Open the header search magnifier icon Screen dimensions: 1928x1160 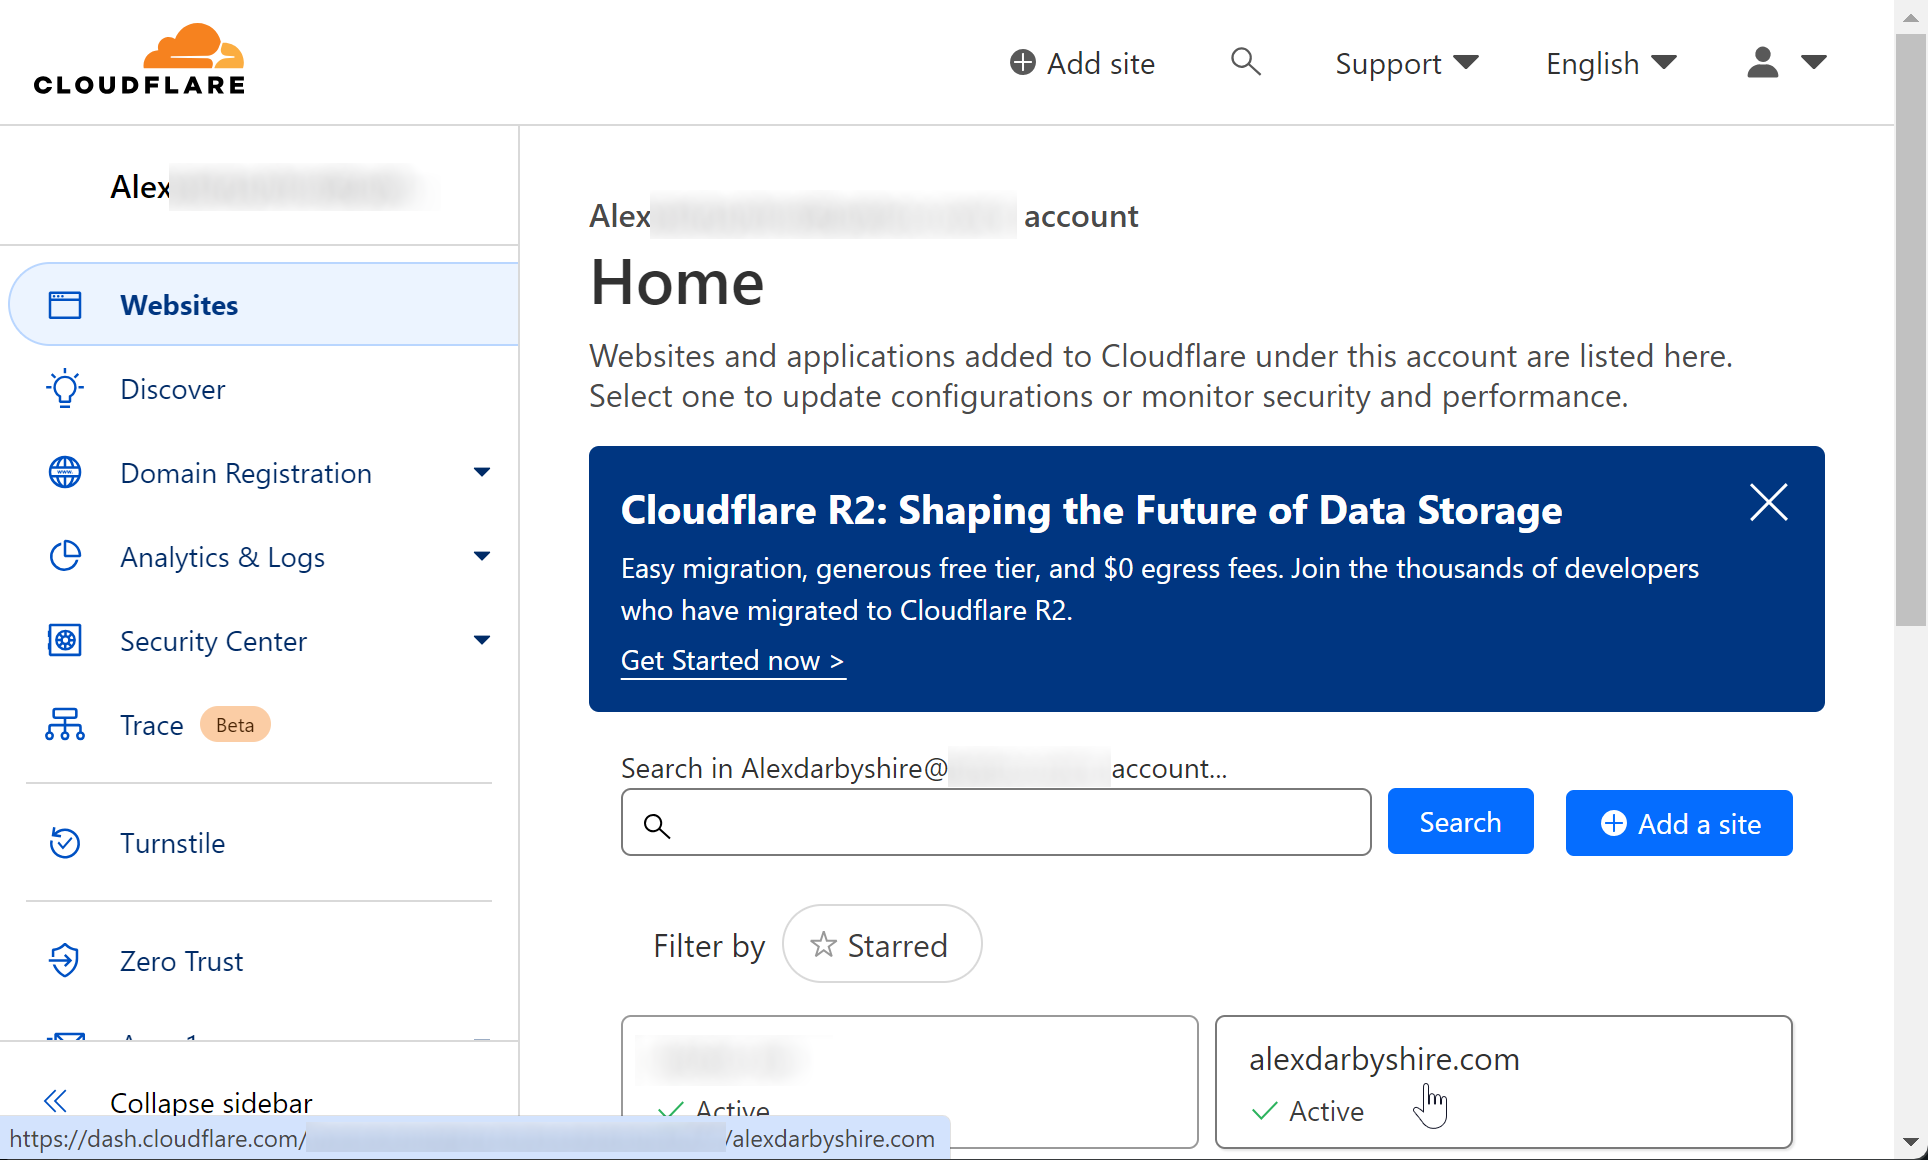coord(1245,62)
